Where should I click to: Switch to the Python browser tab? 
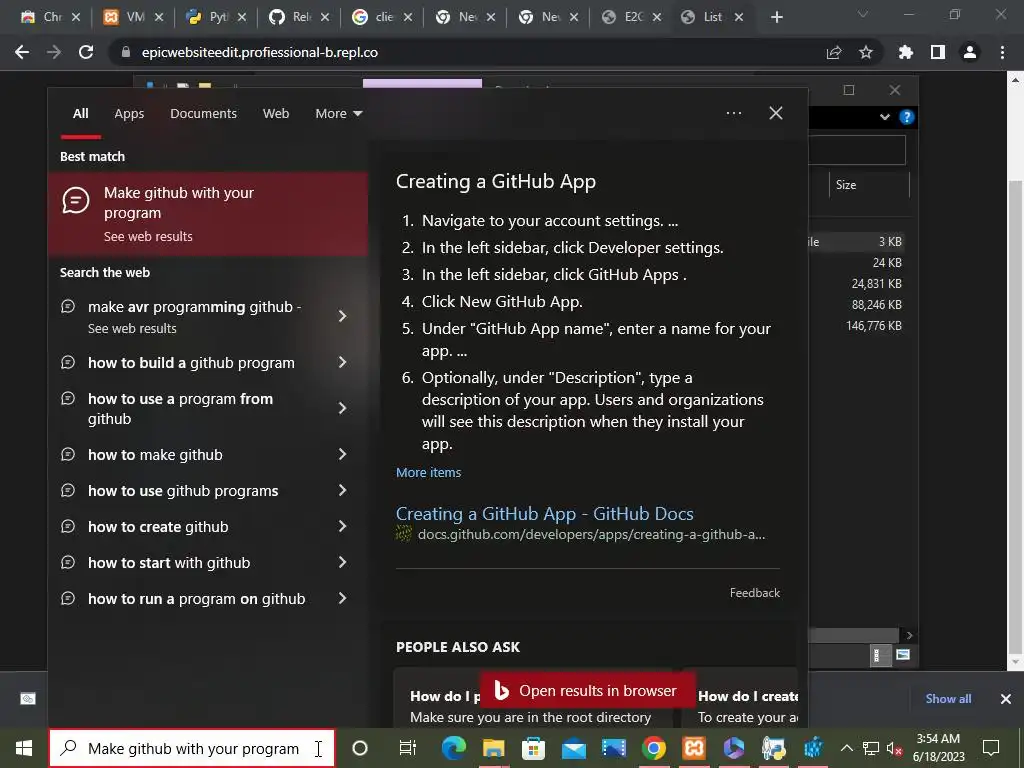point(216,17)
